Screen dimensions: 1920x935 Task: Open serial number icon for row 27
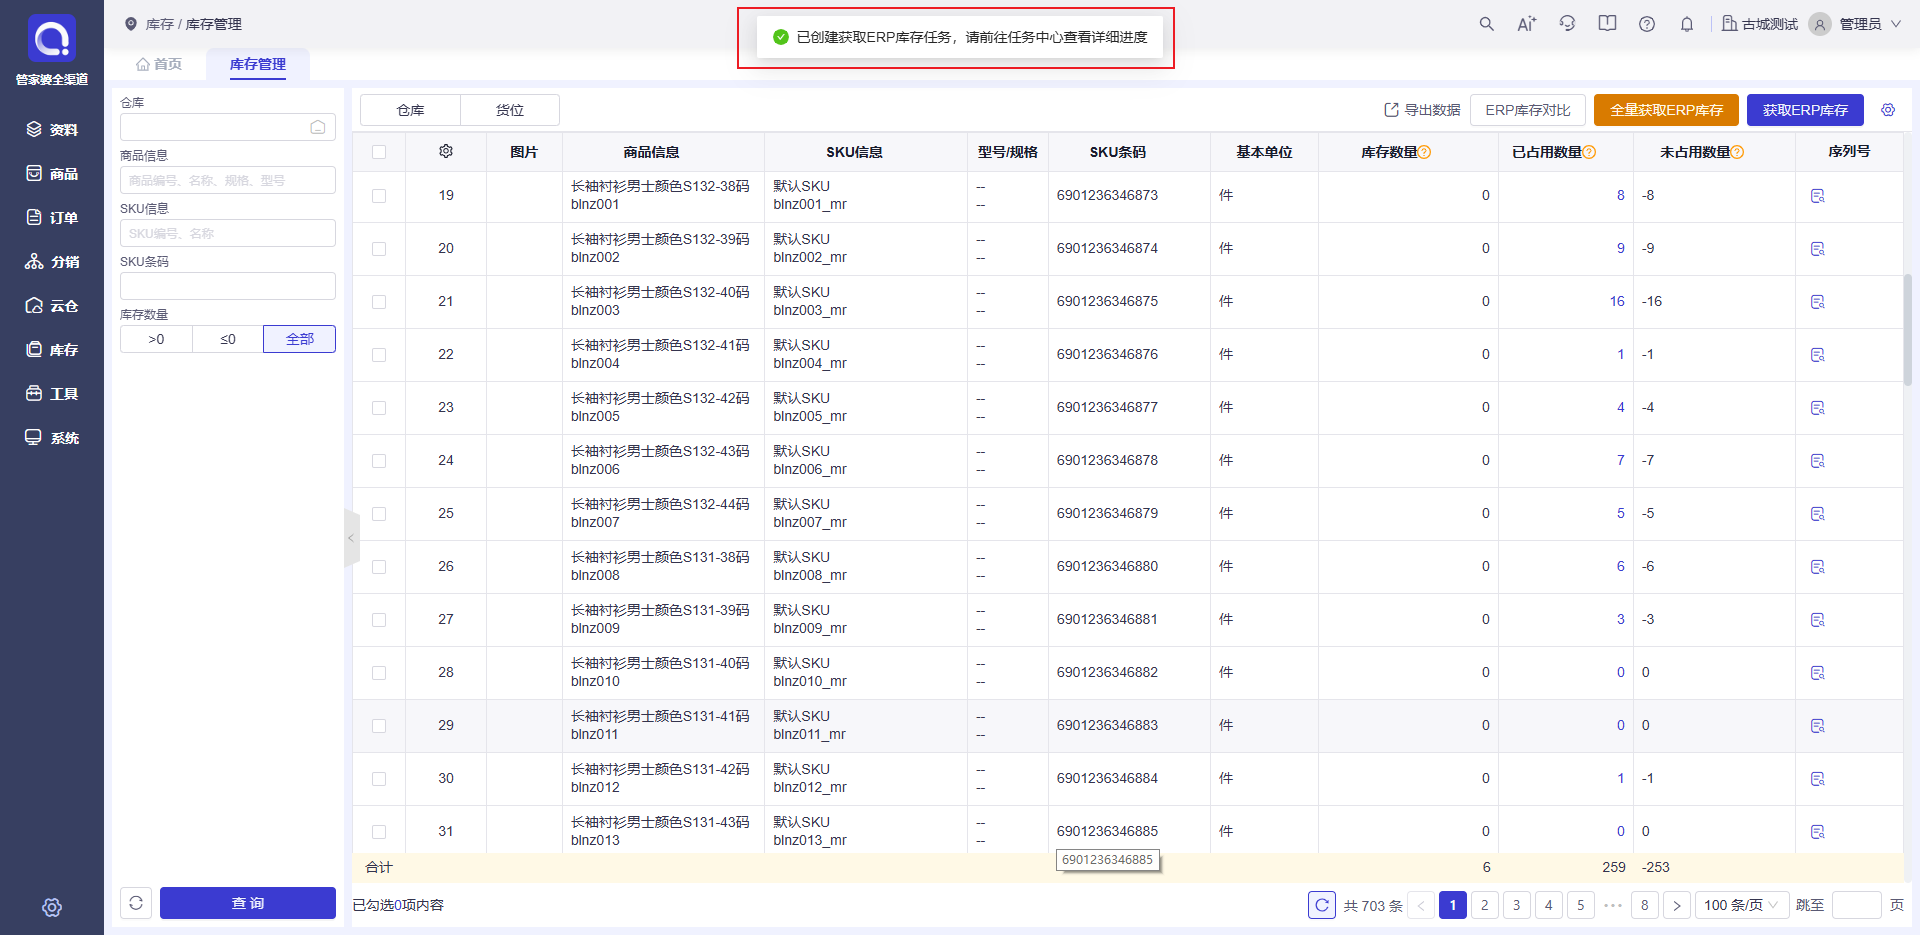[x=1818, y=620]
